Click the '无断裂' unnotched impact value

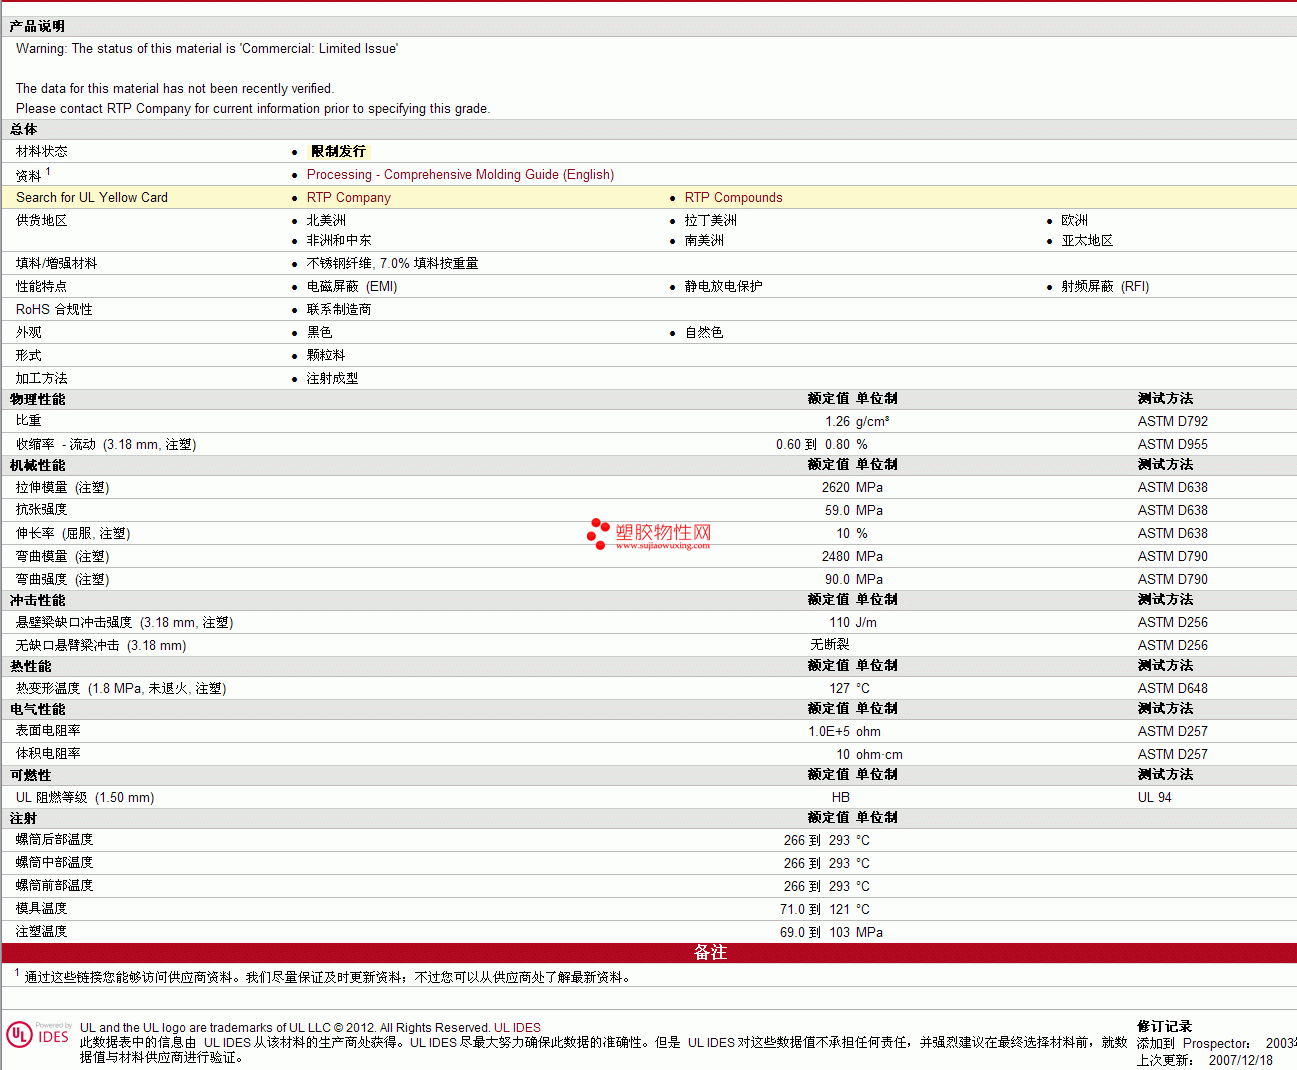(830, 645)
